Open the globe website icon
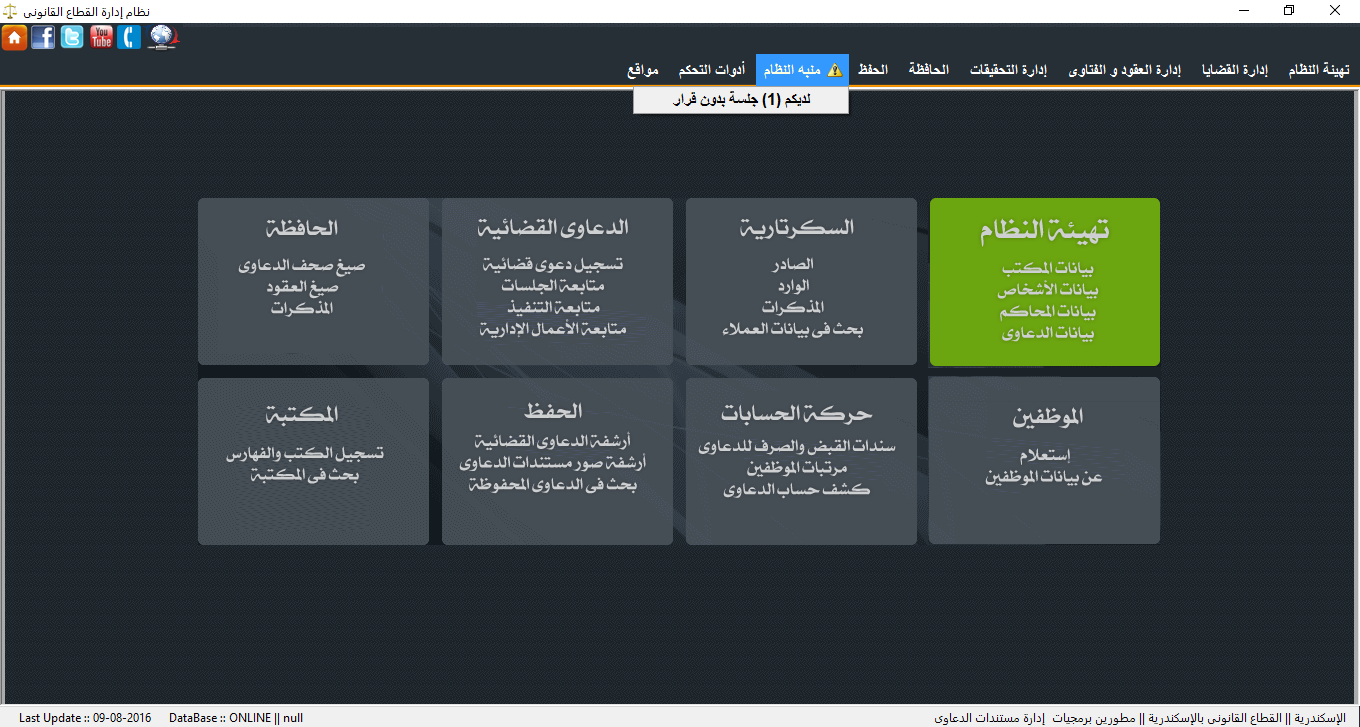The height and width of the screenshot is (727, 1360). [x=163, y=38]
